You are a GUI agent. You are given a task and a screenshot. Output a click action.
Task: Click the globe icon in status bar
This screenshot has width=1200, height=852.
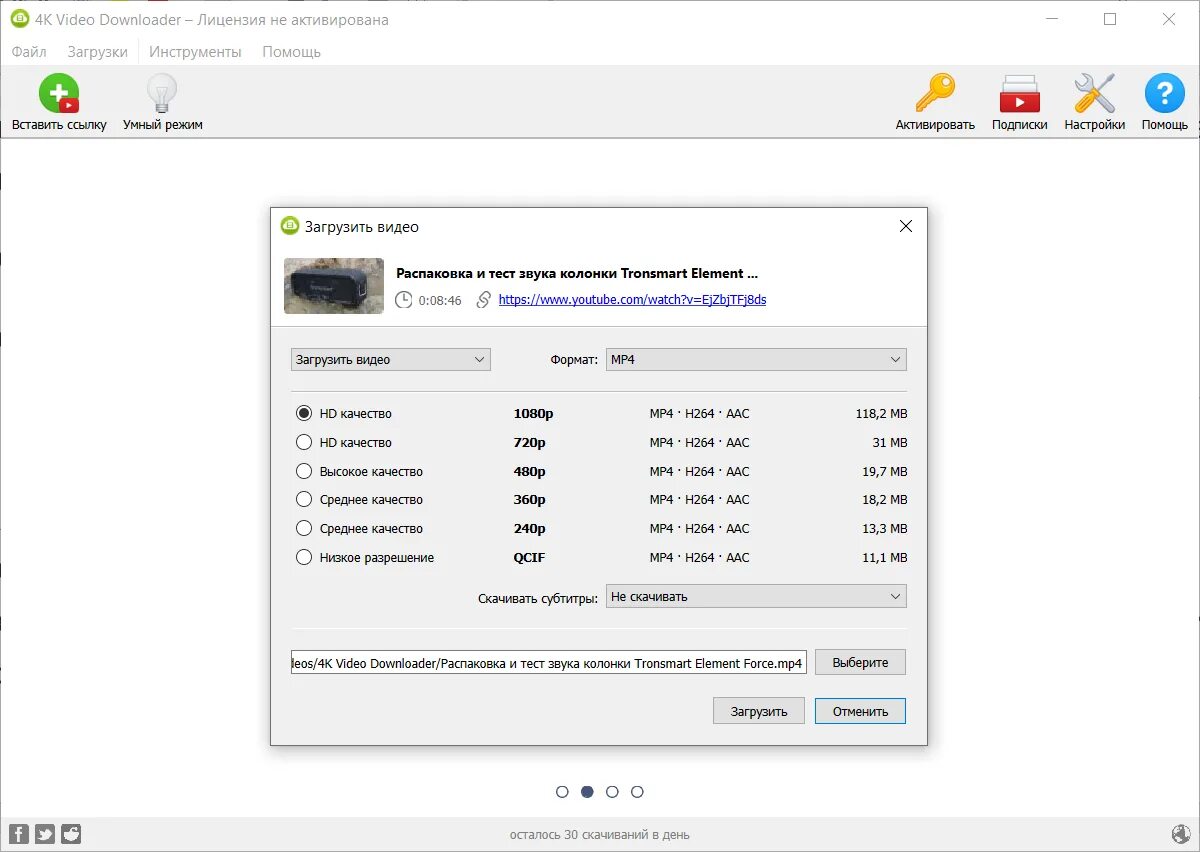pyautogui.click(x=1180, y=834)
